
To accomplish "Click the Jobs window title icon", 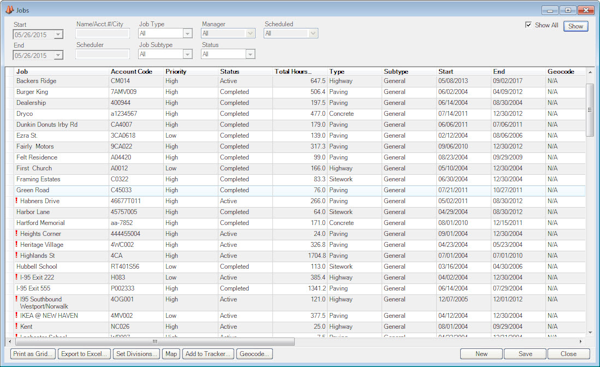I will [x=9, y=10].
